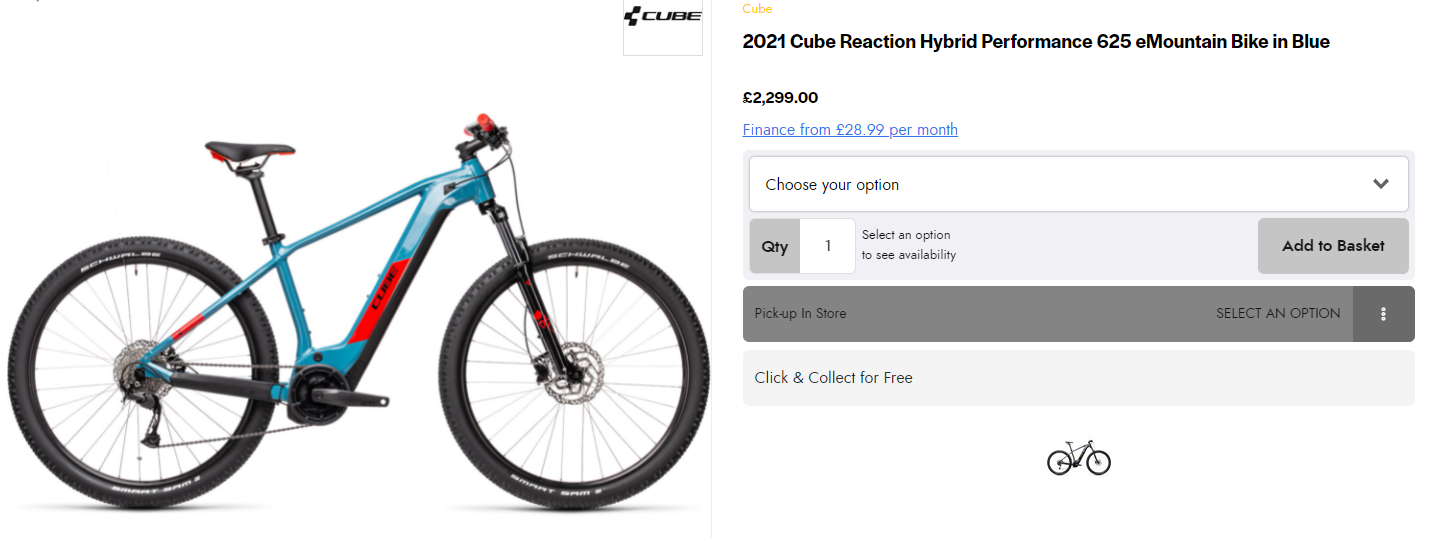Click "Select an option to see availability" text
This screenshot has height=538, width=1453.
pos(908,245)
